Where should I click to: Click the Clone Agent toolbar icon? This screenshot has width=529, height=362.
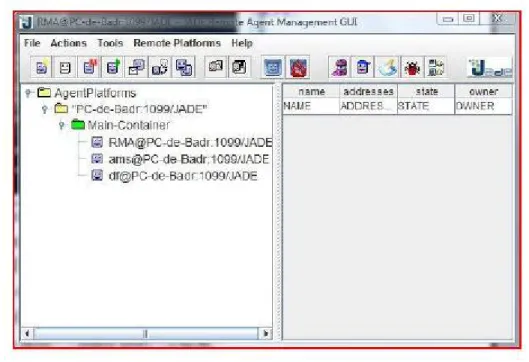(x=184, y=67)
